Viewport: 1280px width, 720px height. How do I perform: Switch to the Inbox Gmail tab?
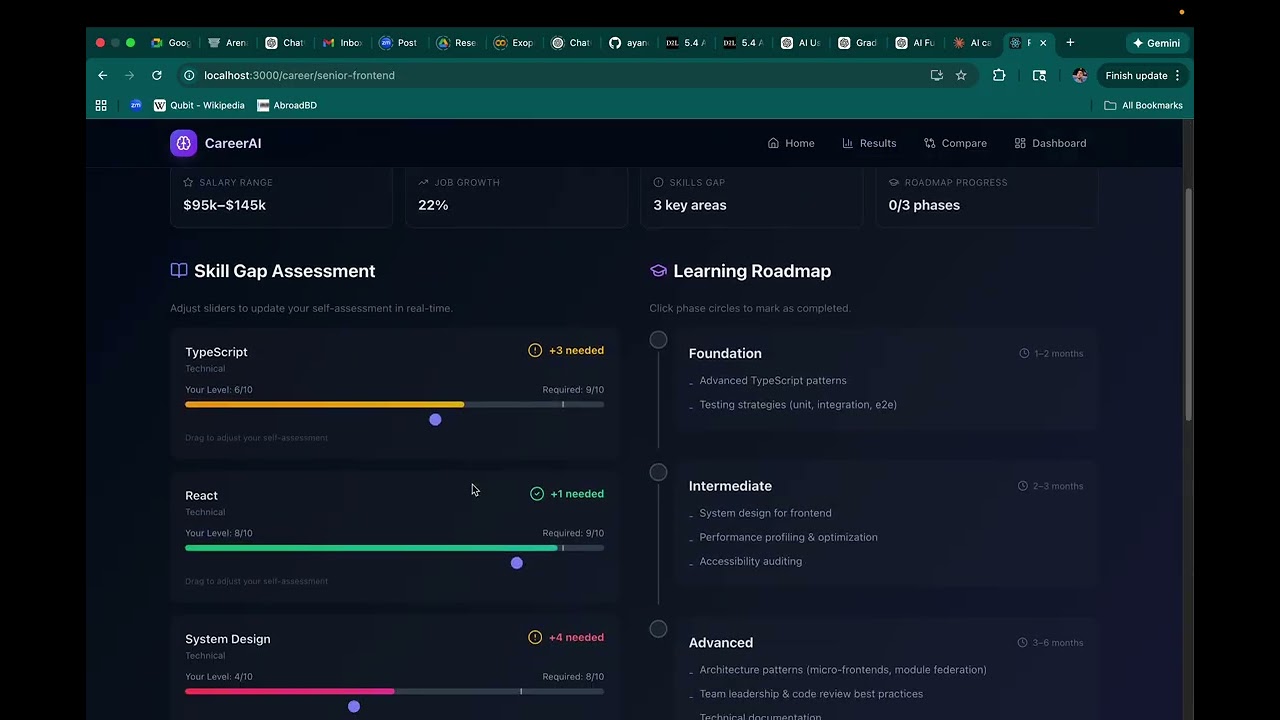coord(343,43)
